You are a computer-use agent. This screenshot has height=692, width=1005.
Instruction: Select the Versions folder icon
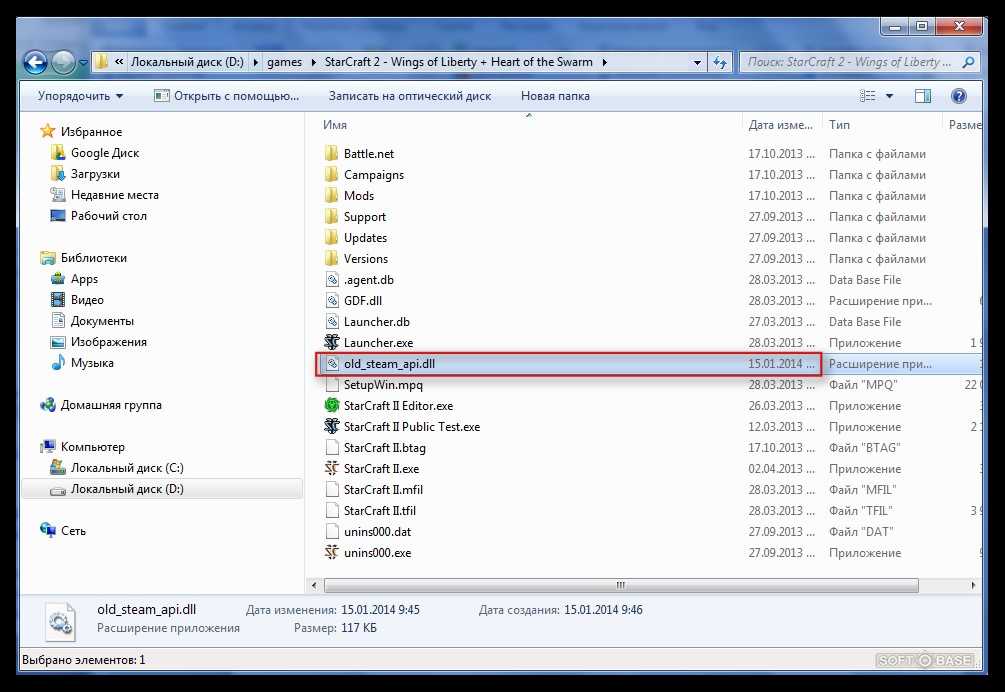331,259
